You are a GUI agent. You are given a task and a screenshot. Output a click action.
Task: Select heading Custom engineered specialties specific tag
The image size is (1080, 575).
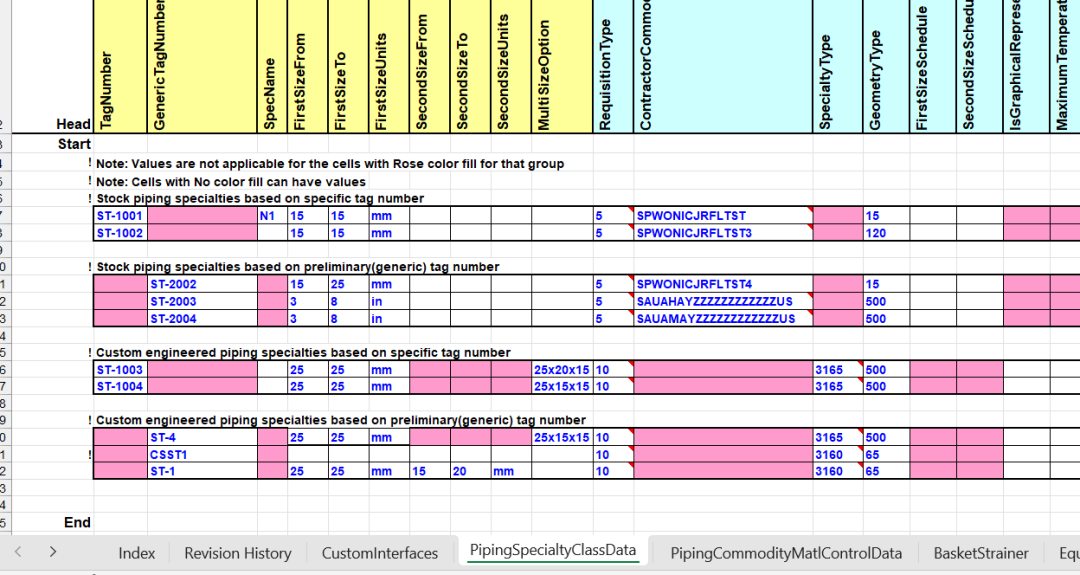point(303,353)
